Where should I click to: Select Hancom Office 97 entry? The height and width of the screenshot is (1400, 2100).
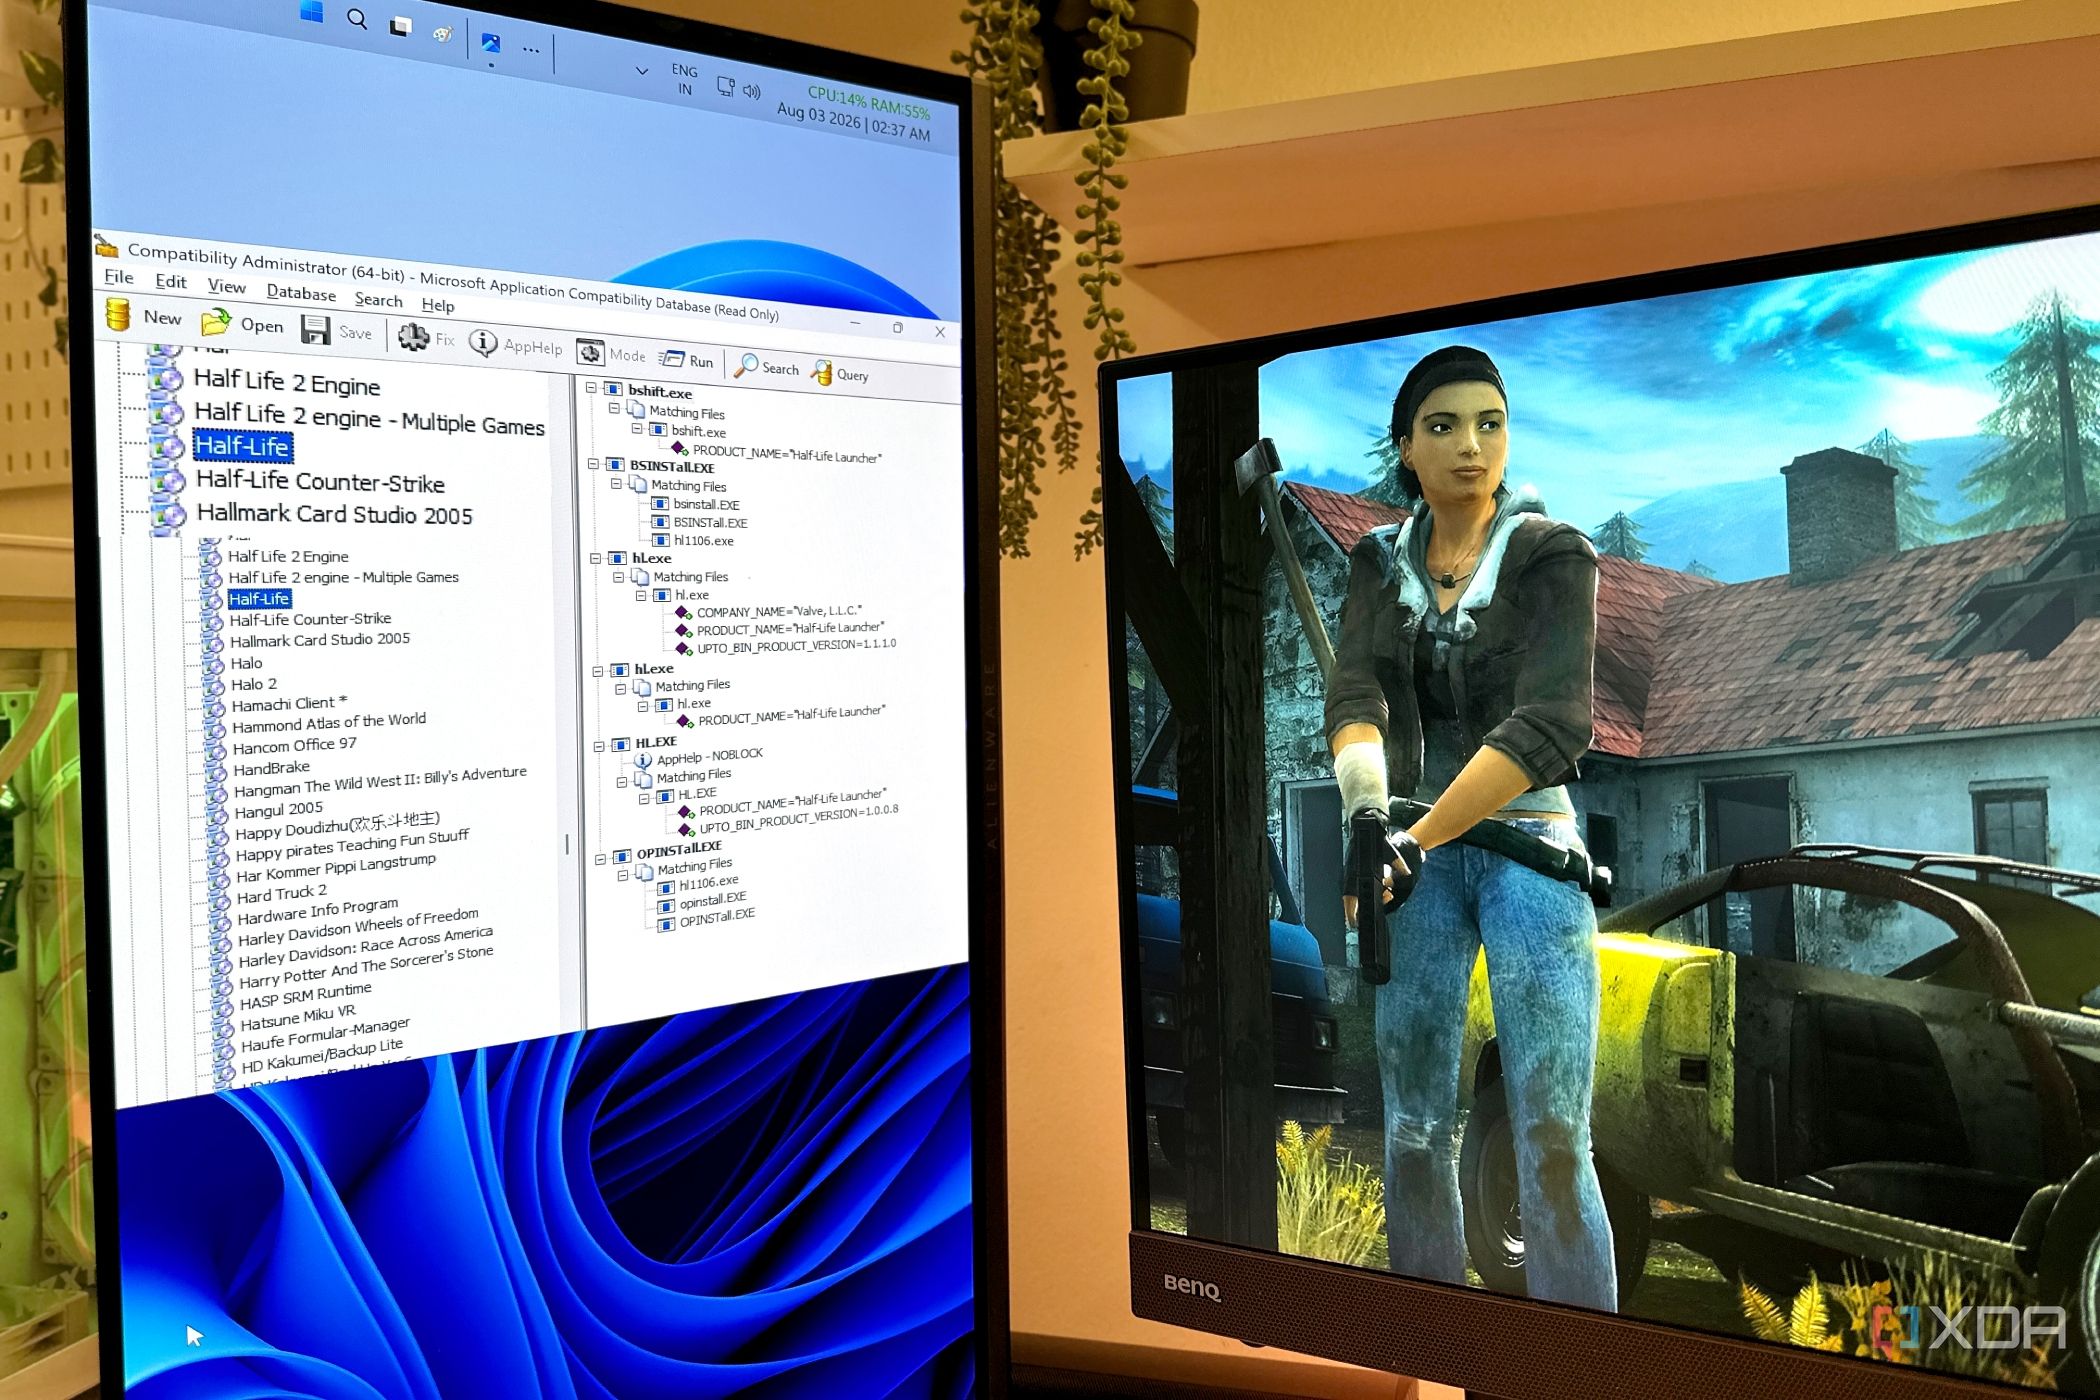point(294,746)
